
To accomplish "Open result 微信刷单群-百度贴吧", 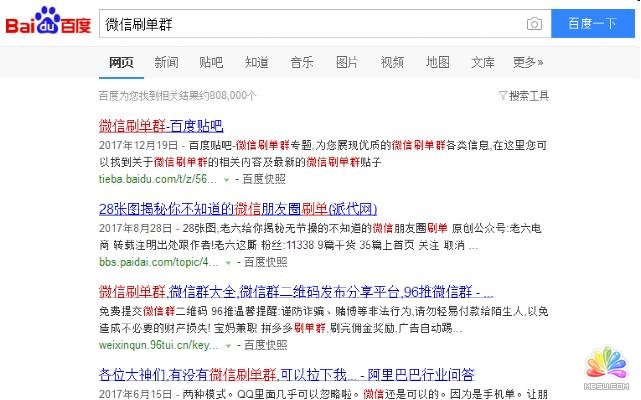I will click(161, 126).
